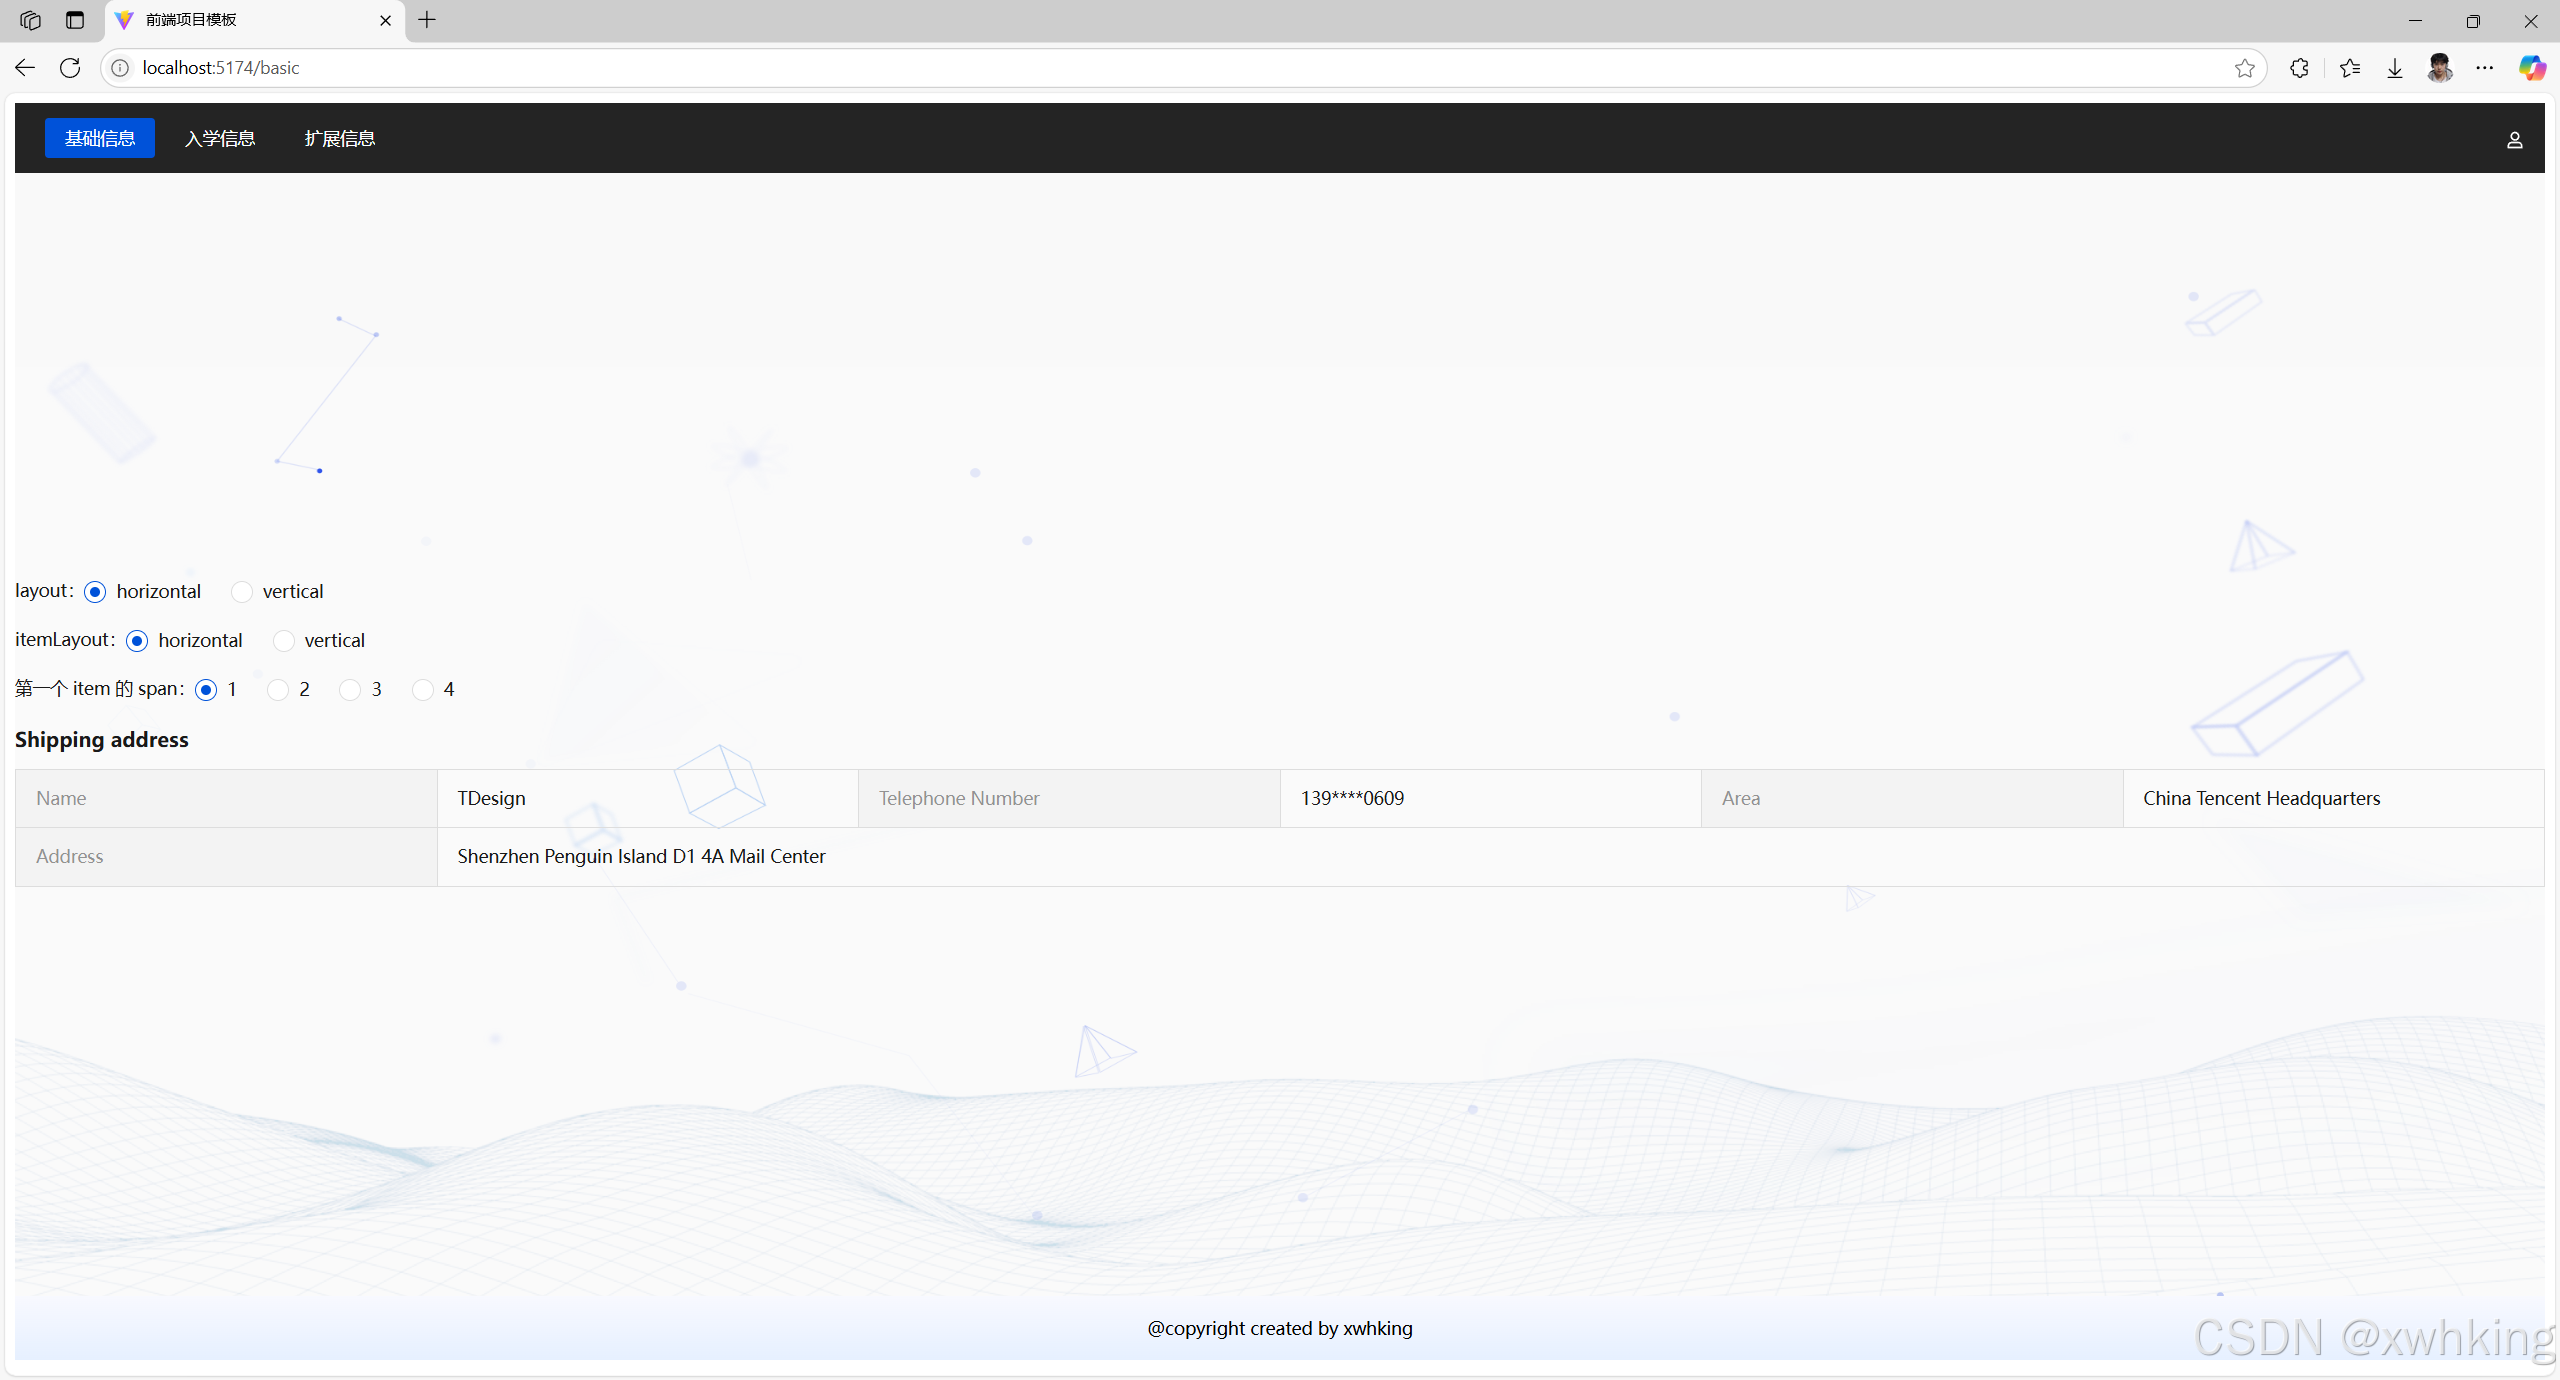Switch to 入学信息 menu item
This screenshot has width=2560, height=1380.
point(220,139)
